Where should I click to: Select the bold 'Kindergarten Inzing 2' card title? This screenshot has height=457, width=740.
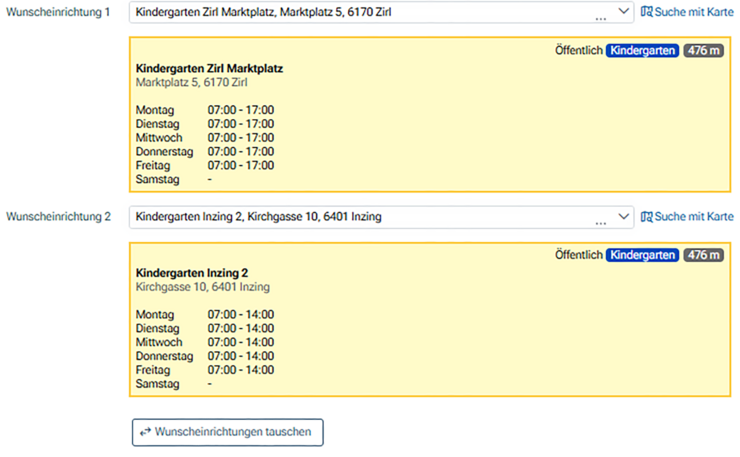[191, 273]
